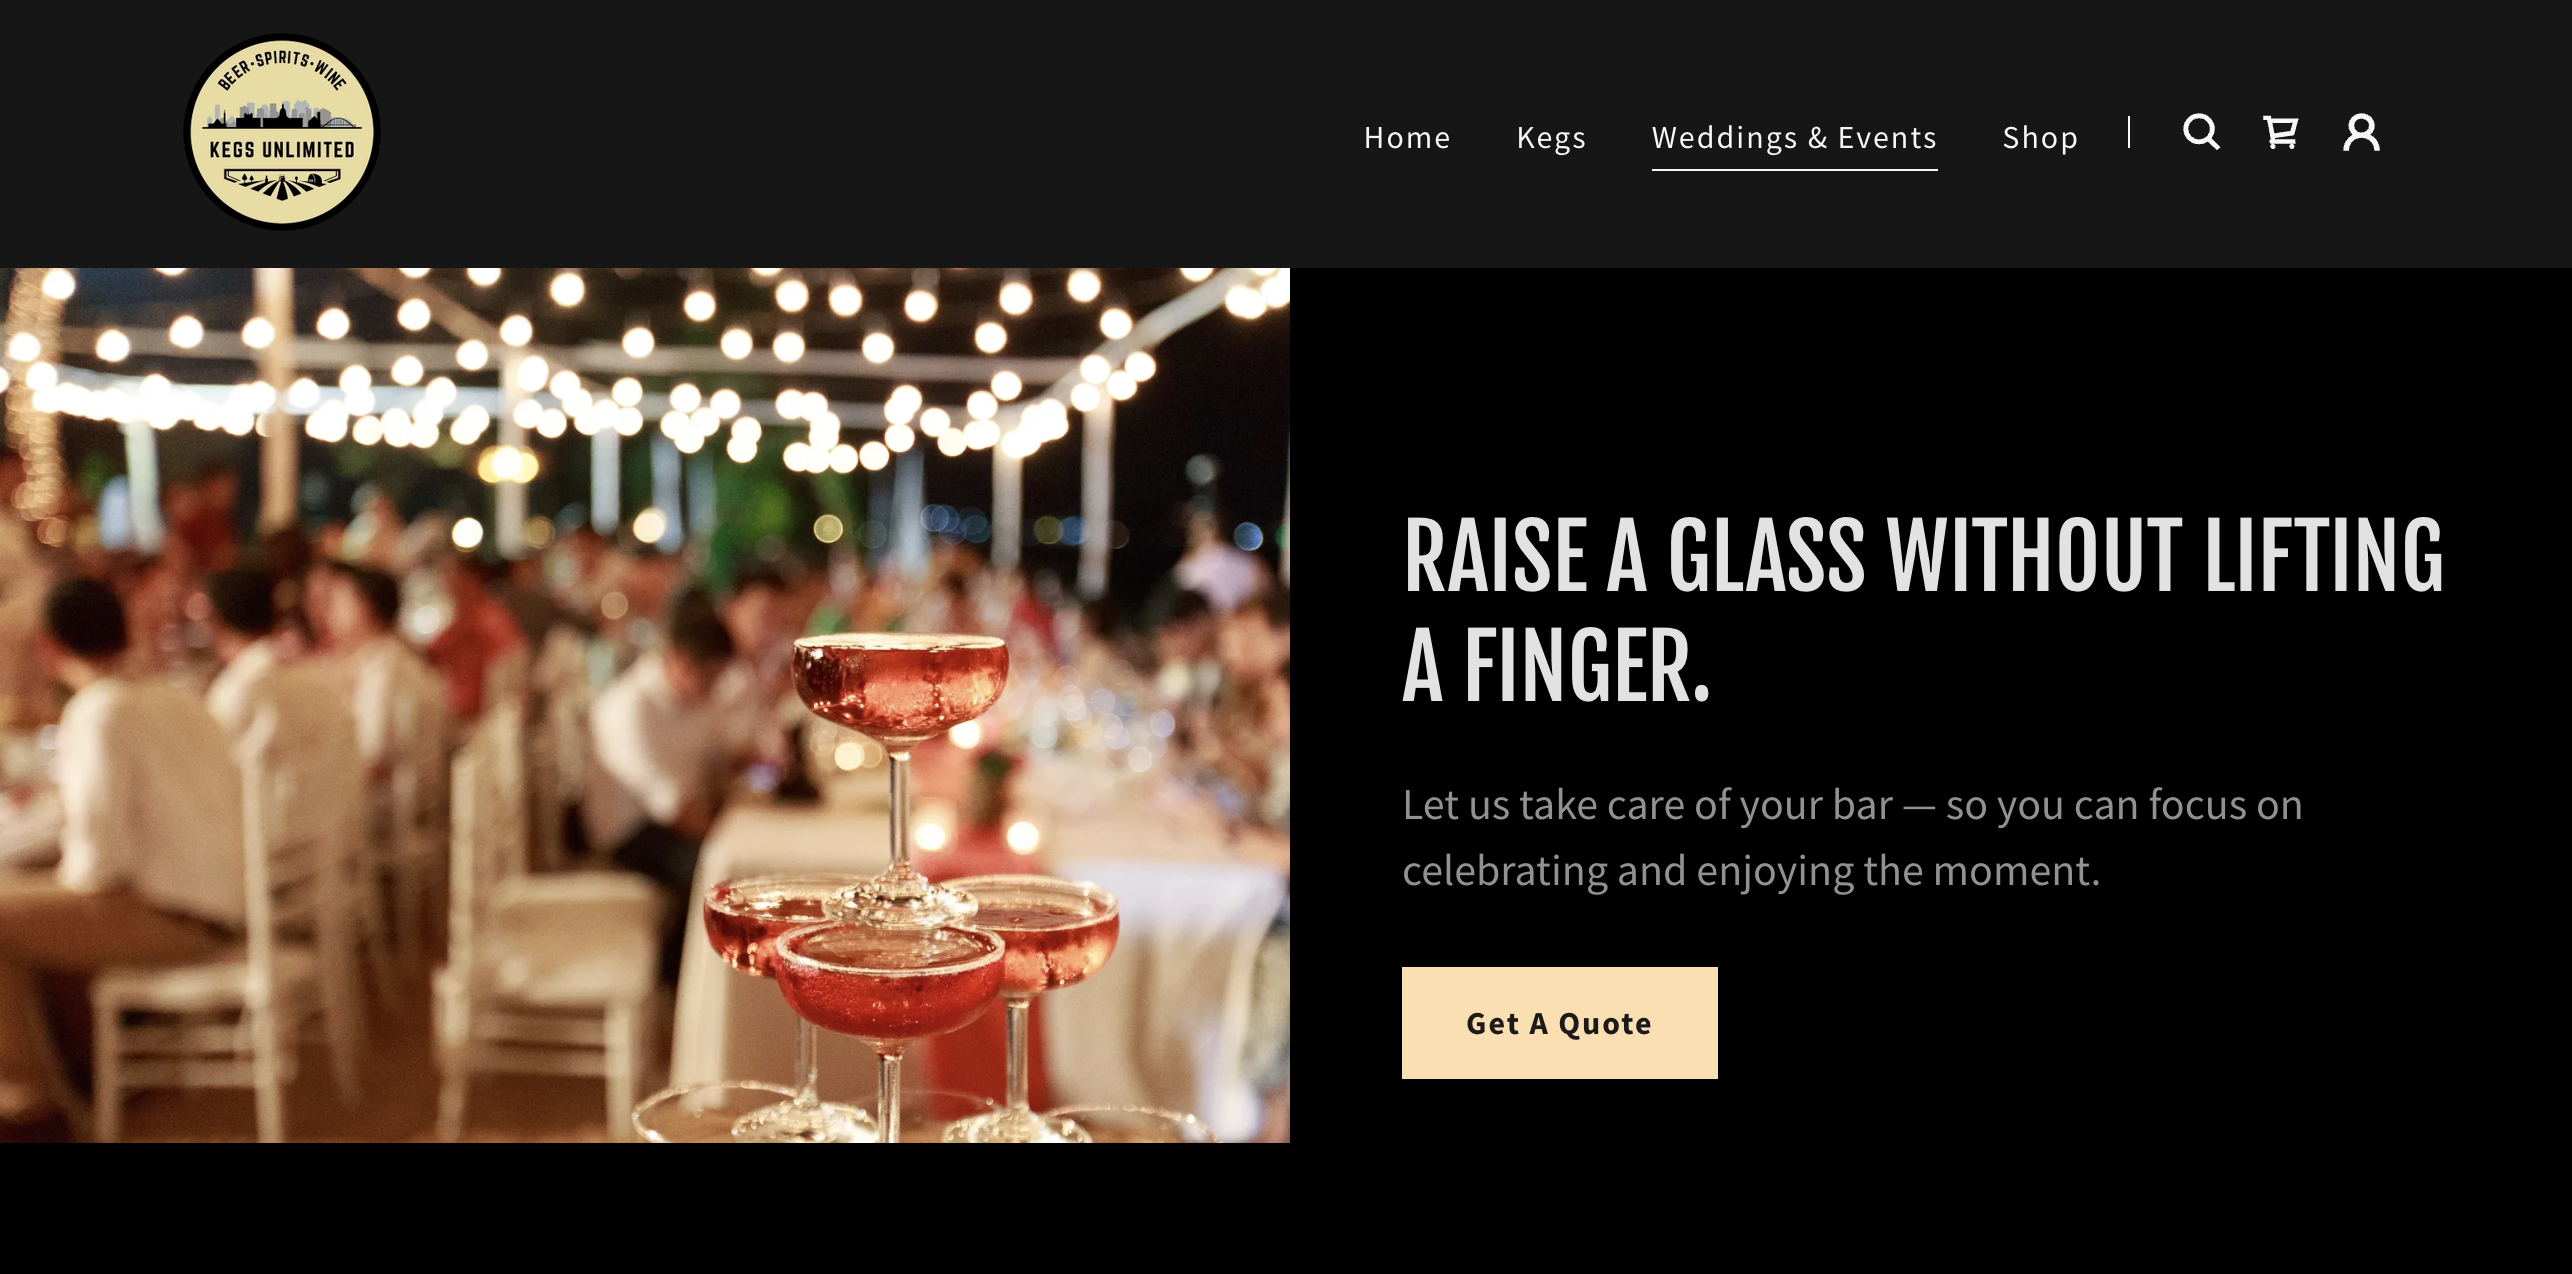Open the search magnifier icon
The width and height of the screenshot is (2572, 1274).
[2201, 132]
